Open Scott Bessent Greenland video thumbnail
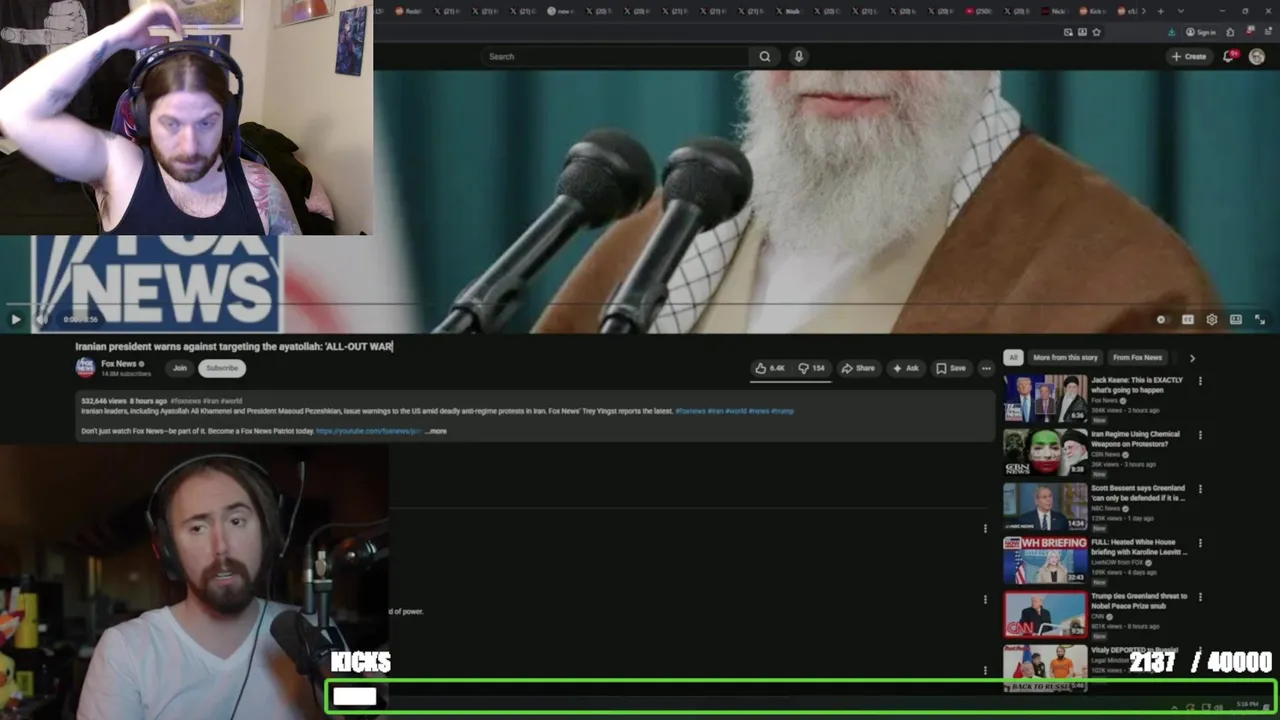 point(1045,506)
